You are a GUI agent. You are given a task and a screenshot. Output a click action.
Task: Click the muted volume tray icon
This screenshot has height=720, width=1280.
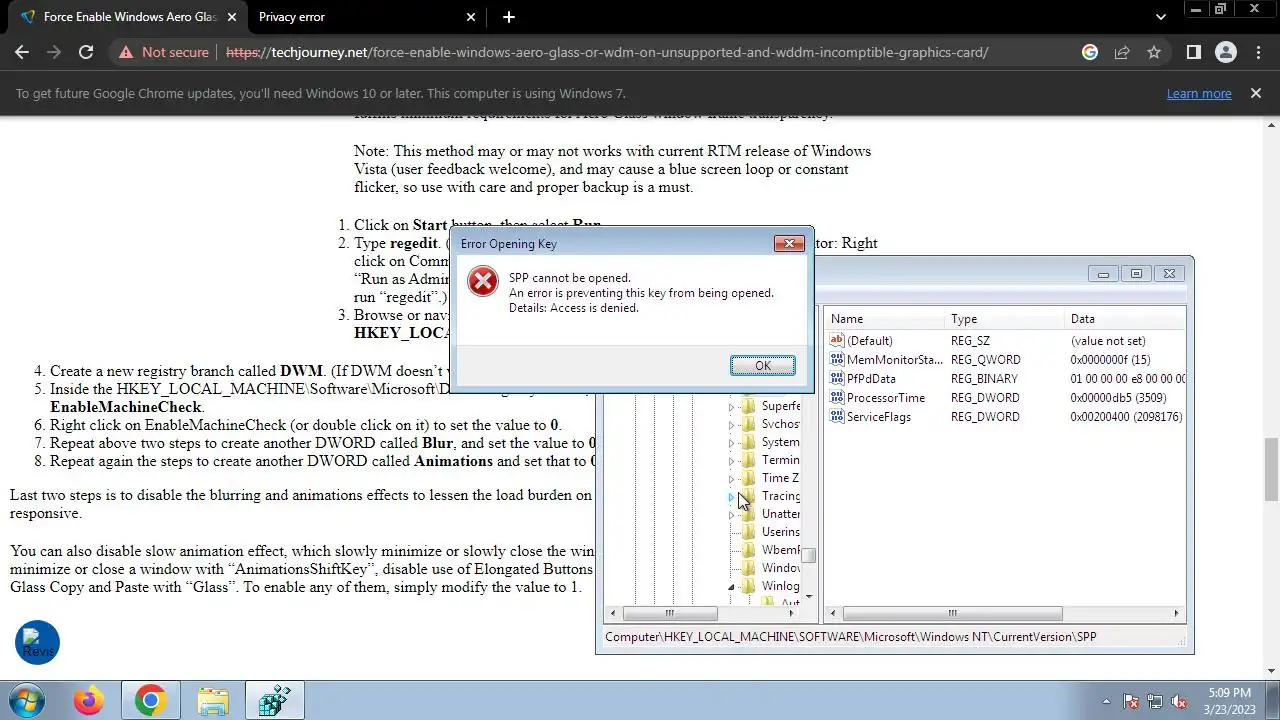(x=1179, y=702)
